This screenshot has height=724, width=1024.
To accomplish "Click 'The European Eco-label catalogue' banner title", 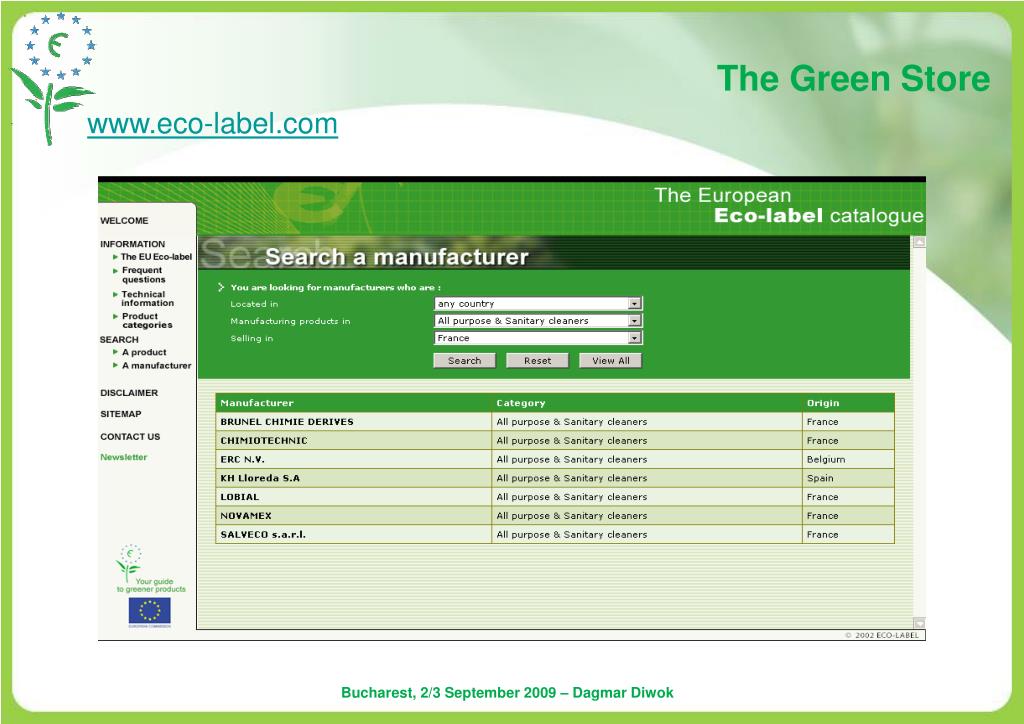I will [x=789, y=206].
